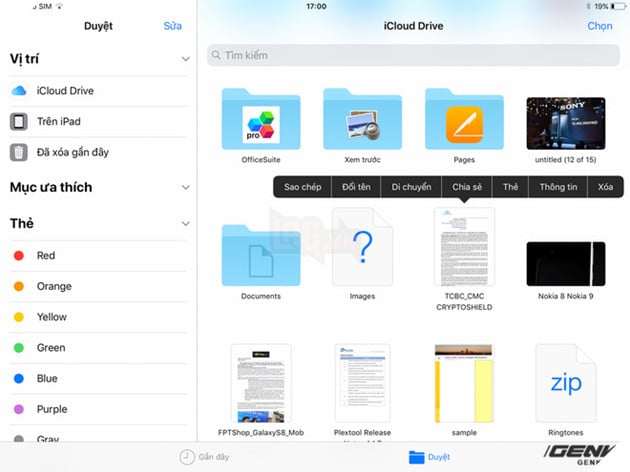Choose Chia sẻ from context menu
Viewport: 630px width, 472px height.
point(467,187)
